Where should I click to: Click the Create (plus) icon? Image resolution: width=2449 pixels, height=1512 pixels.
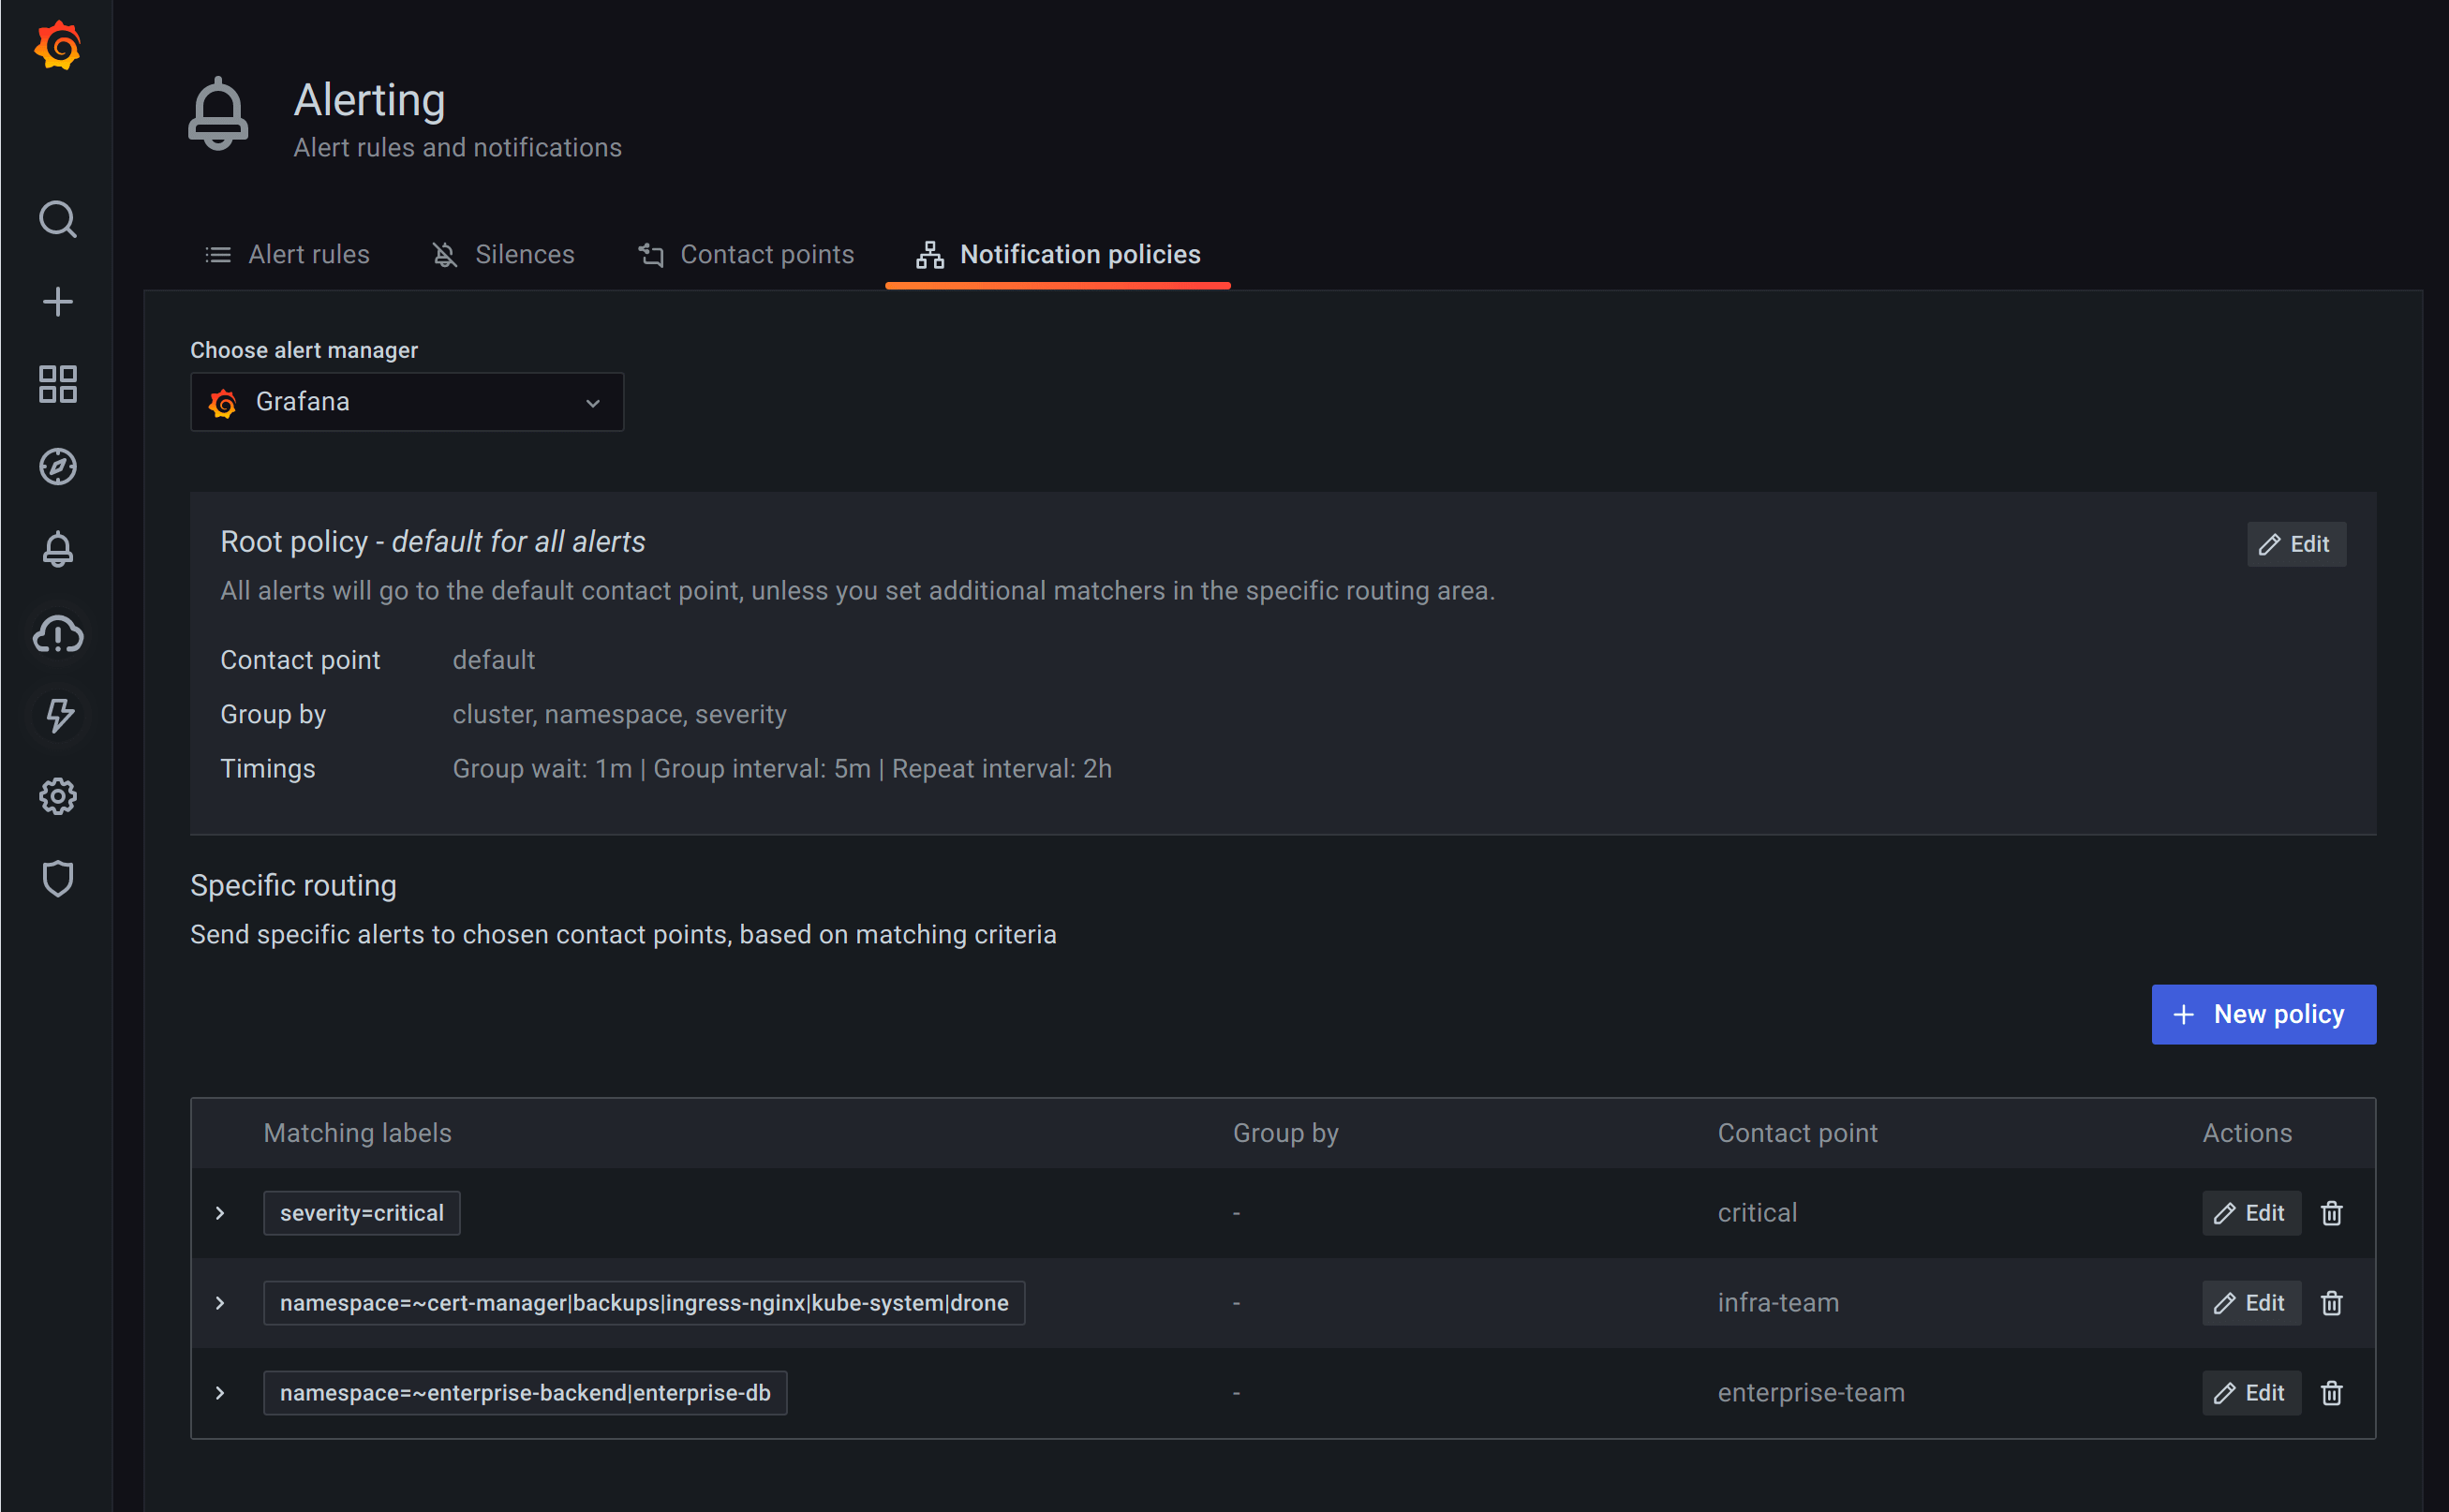(57, 301)
